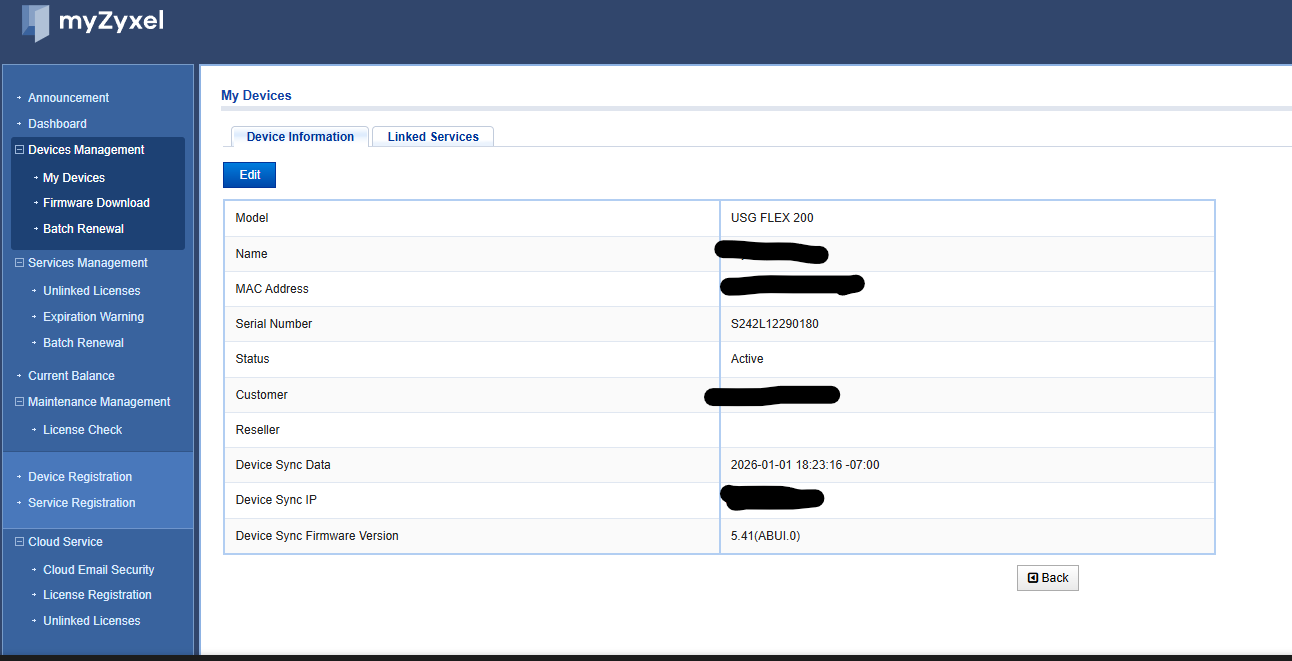Open the Announcement page

pyautogui.click(x=68, y=98)
